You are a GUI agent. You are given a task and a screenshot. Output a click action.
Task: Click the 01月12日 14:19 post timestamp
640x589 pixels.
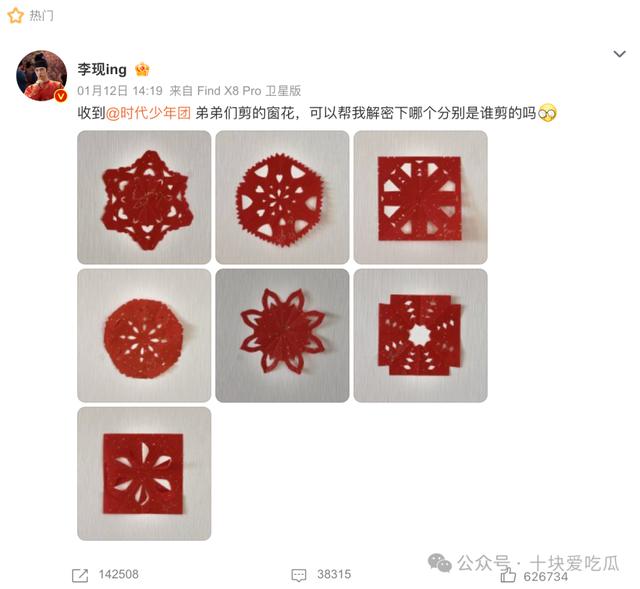click(x=120, y=91)
